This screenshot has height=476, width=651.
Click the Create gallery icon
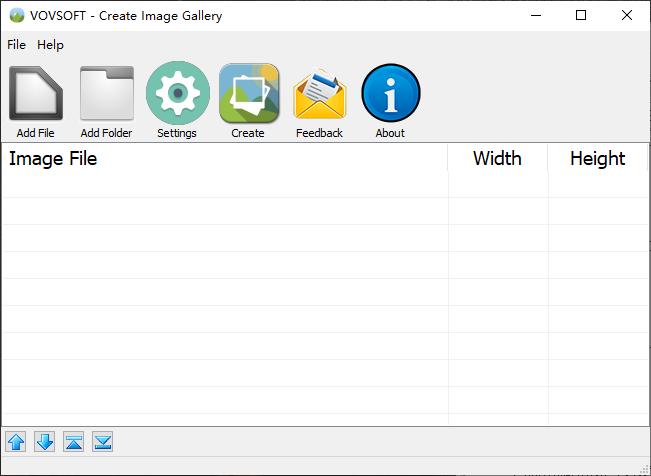pos(249,93)
